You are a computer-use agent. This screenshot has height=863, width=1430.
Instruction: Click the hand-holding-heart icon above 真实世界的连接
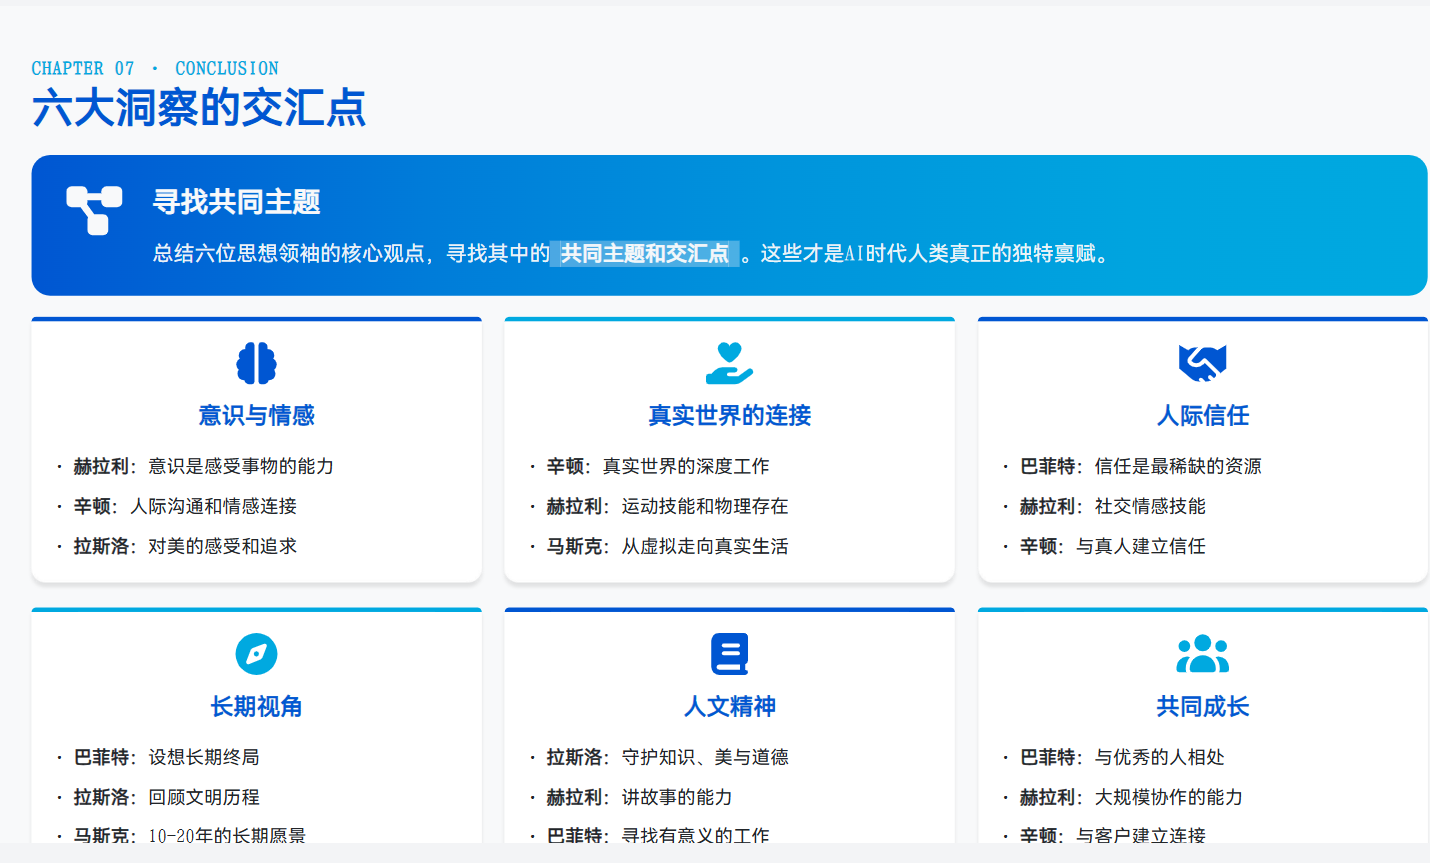click(729, 363)
